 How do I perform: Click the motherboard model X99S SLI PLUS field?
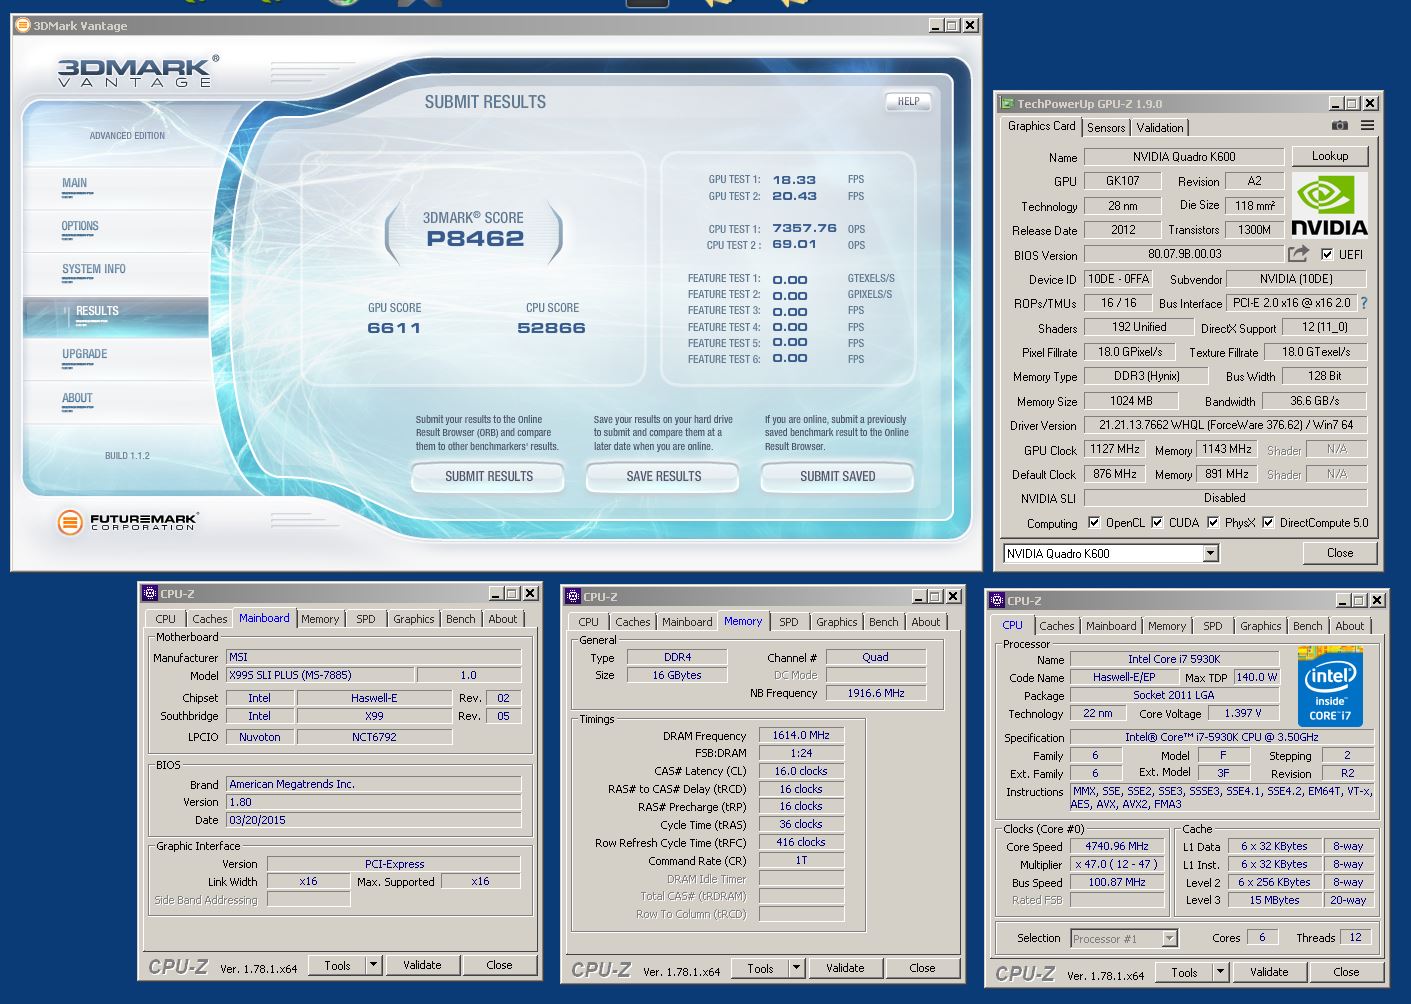click(319, 675)
